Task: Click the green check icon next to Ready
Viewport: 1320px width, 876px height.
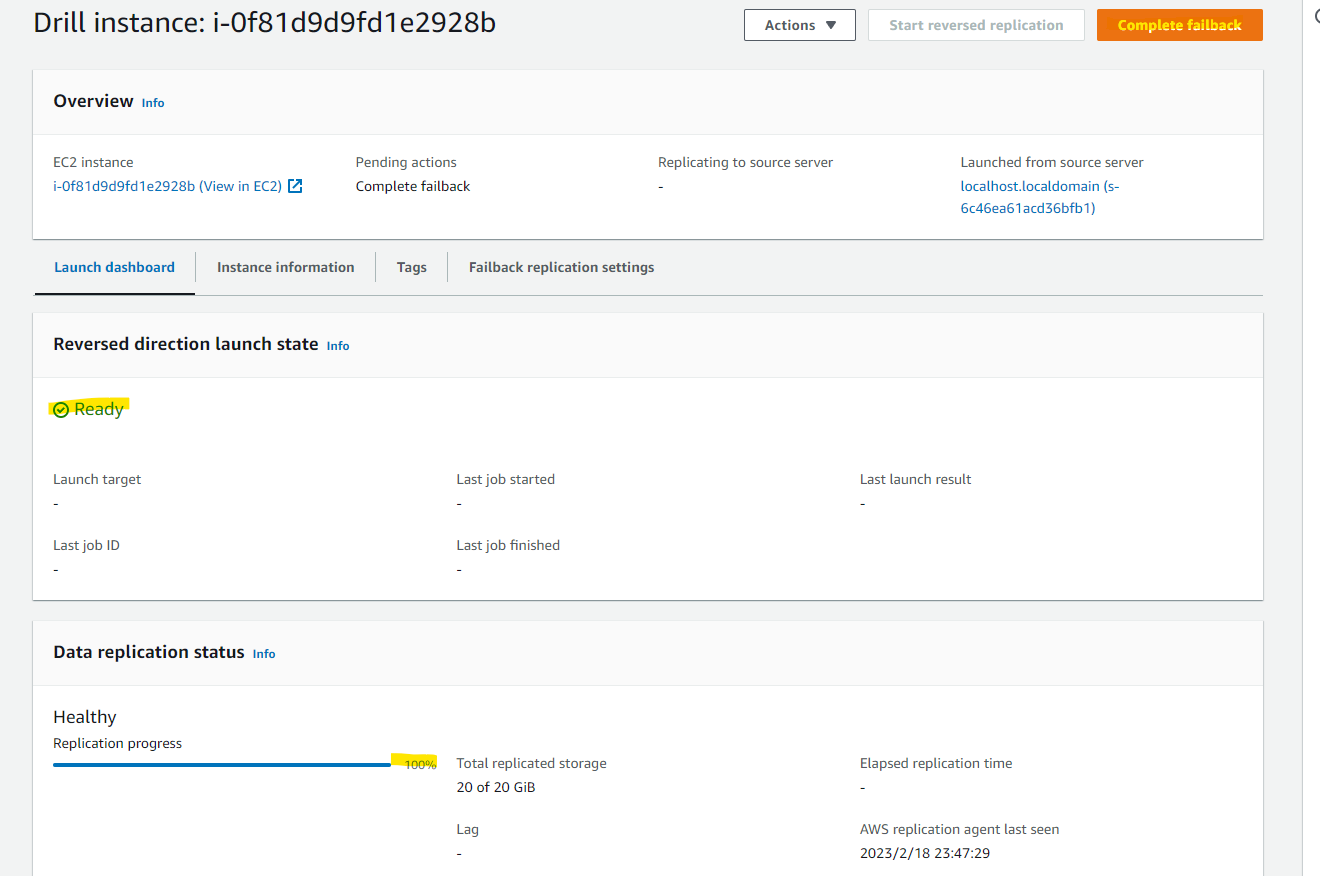Action: coord(61,410)
